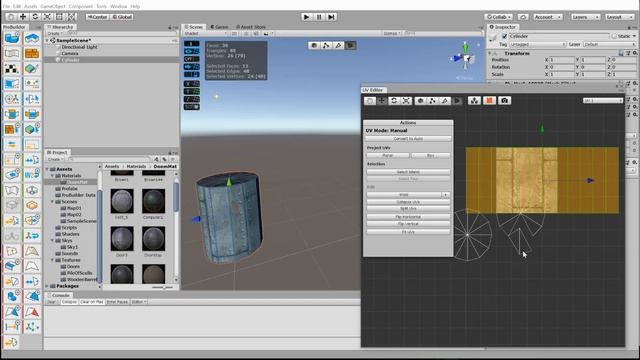Open ProBuilder New Shape tool icon
This screenshot has height=360, width=640.
click(x=12, y=38)
